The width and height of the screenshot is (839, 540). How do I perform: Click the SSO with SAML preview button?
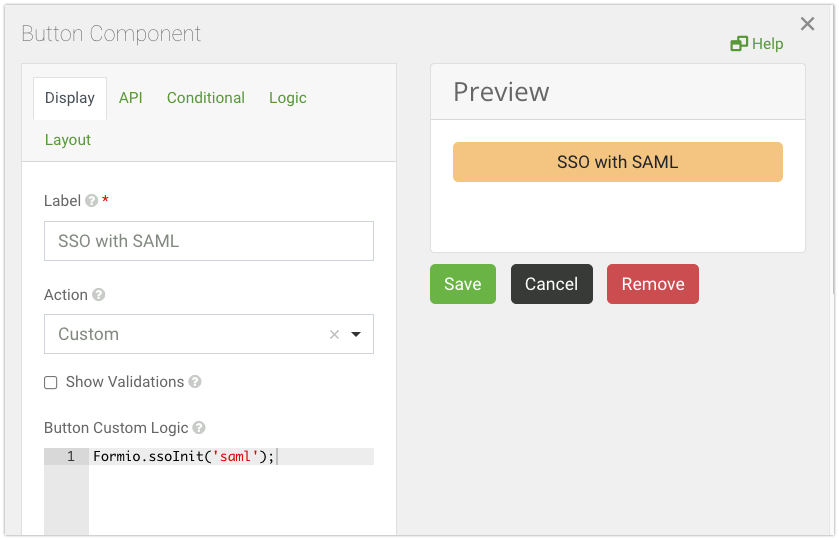pyautogui.click(x=618, y=162)
